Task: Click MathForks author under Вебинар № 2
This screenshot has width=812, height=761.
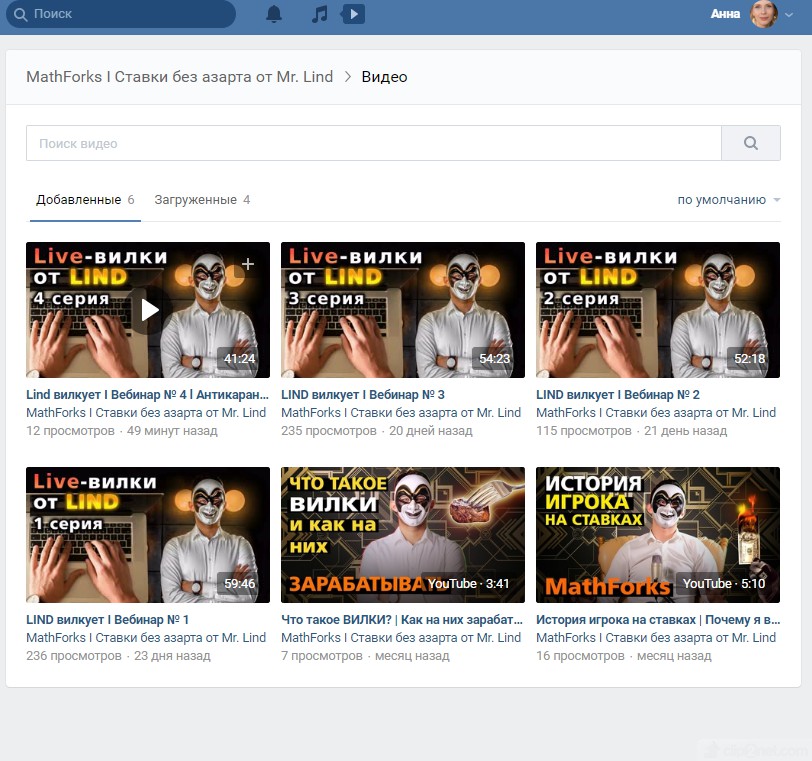Action: click(656, 413)
